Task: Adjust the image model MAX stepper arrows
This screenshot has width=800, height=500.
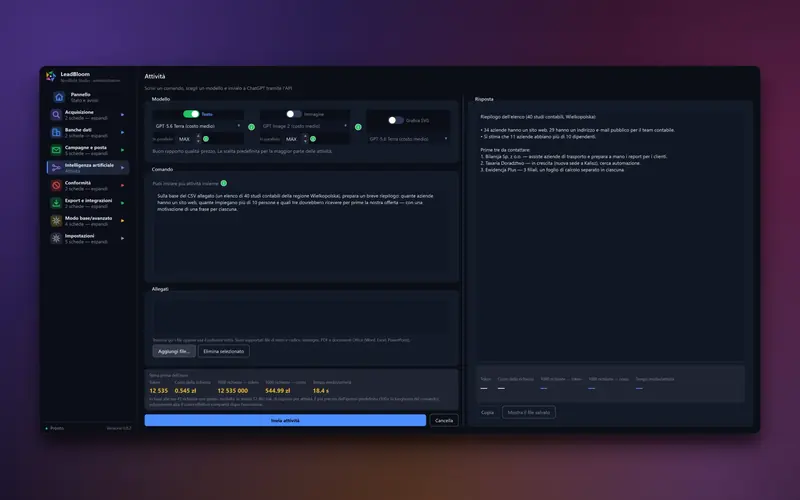Action: (305, 139)
